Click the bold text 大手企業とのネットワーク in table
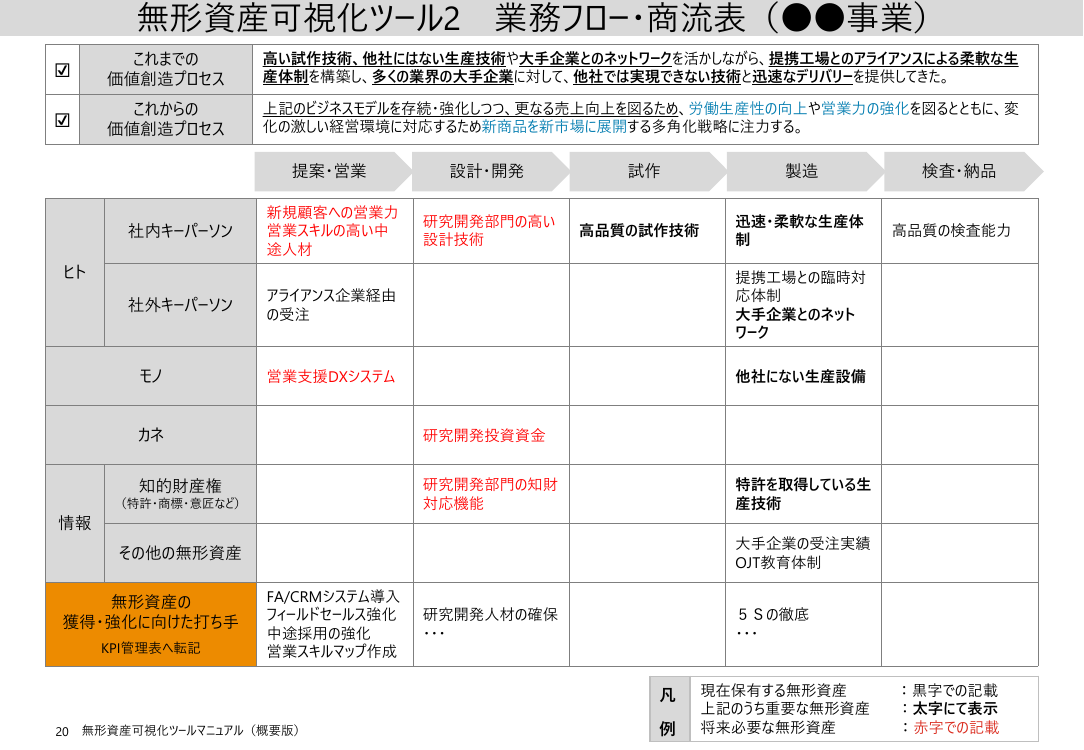This screenshot has width=1084, height=750. pos(796,324)
